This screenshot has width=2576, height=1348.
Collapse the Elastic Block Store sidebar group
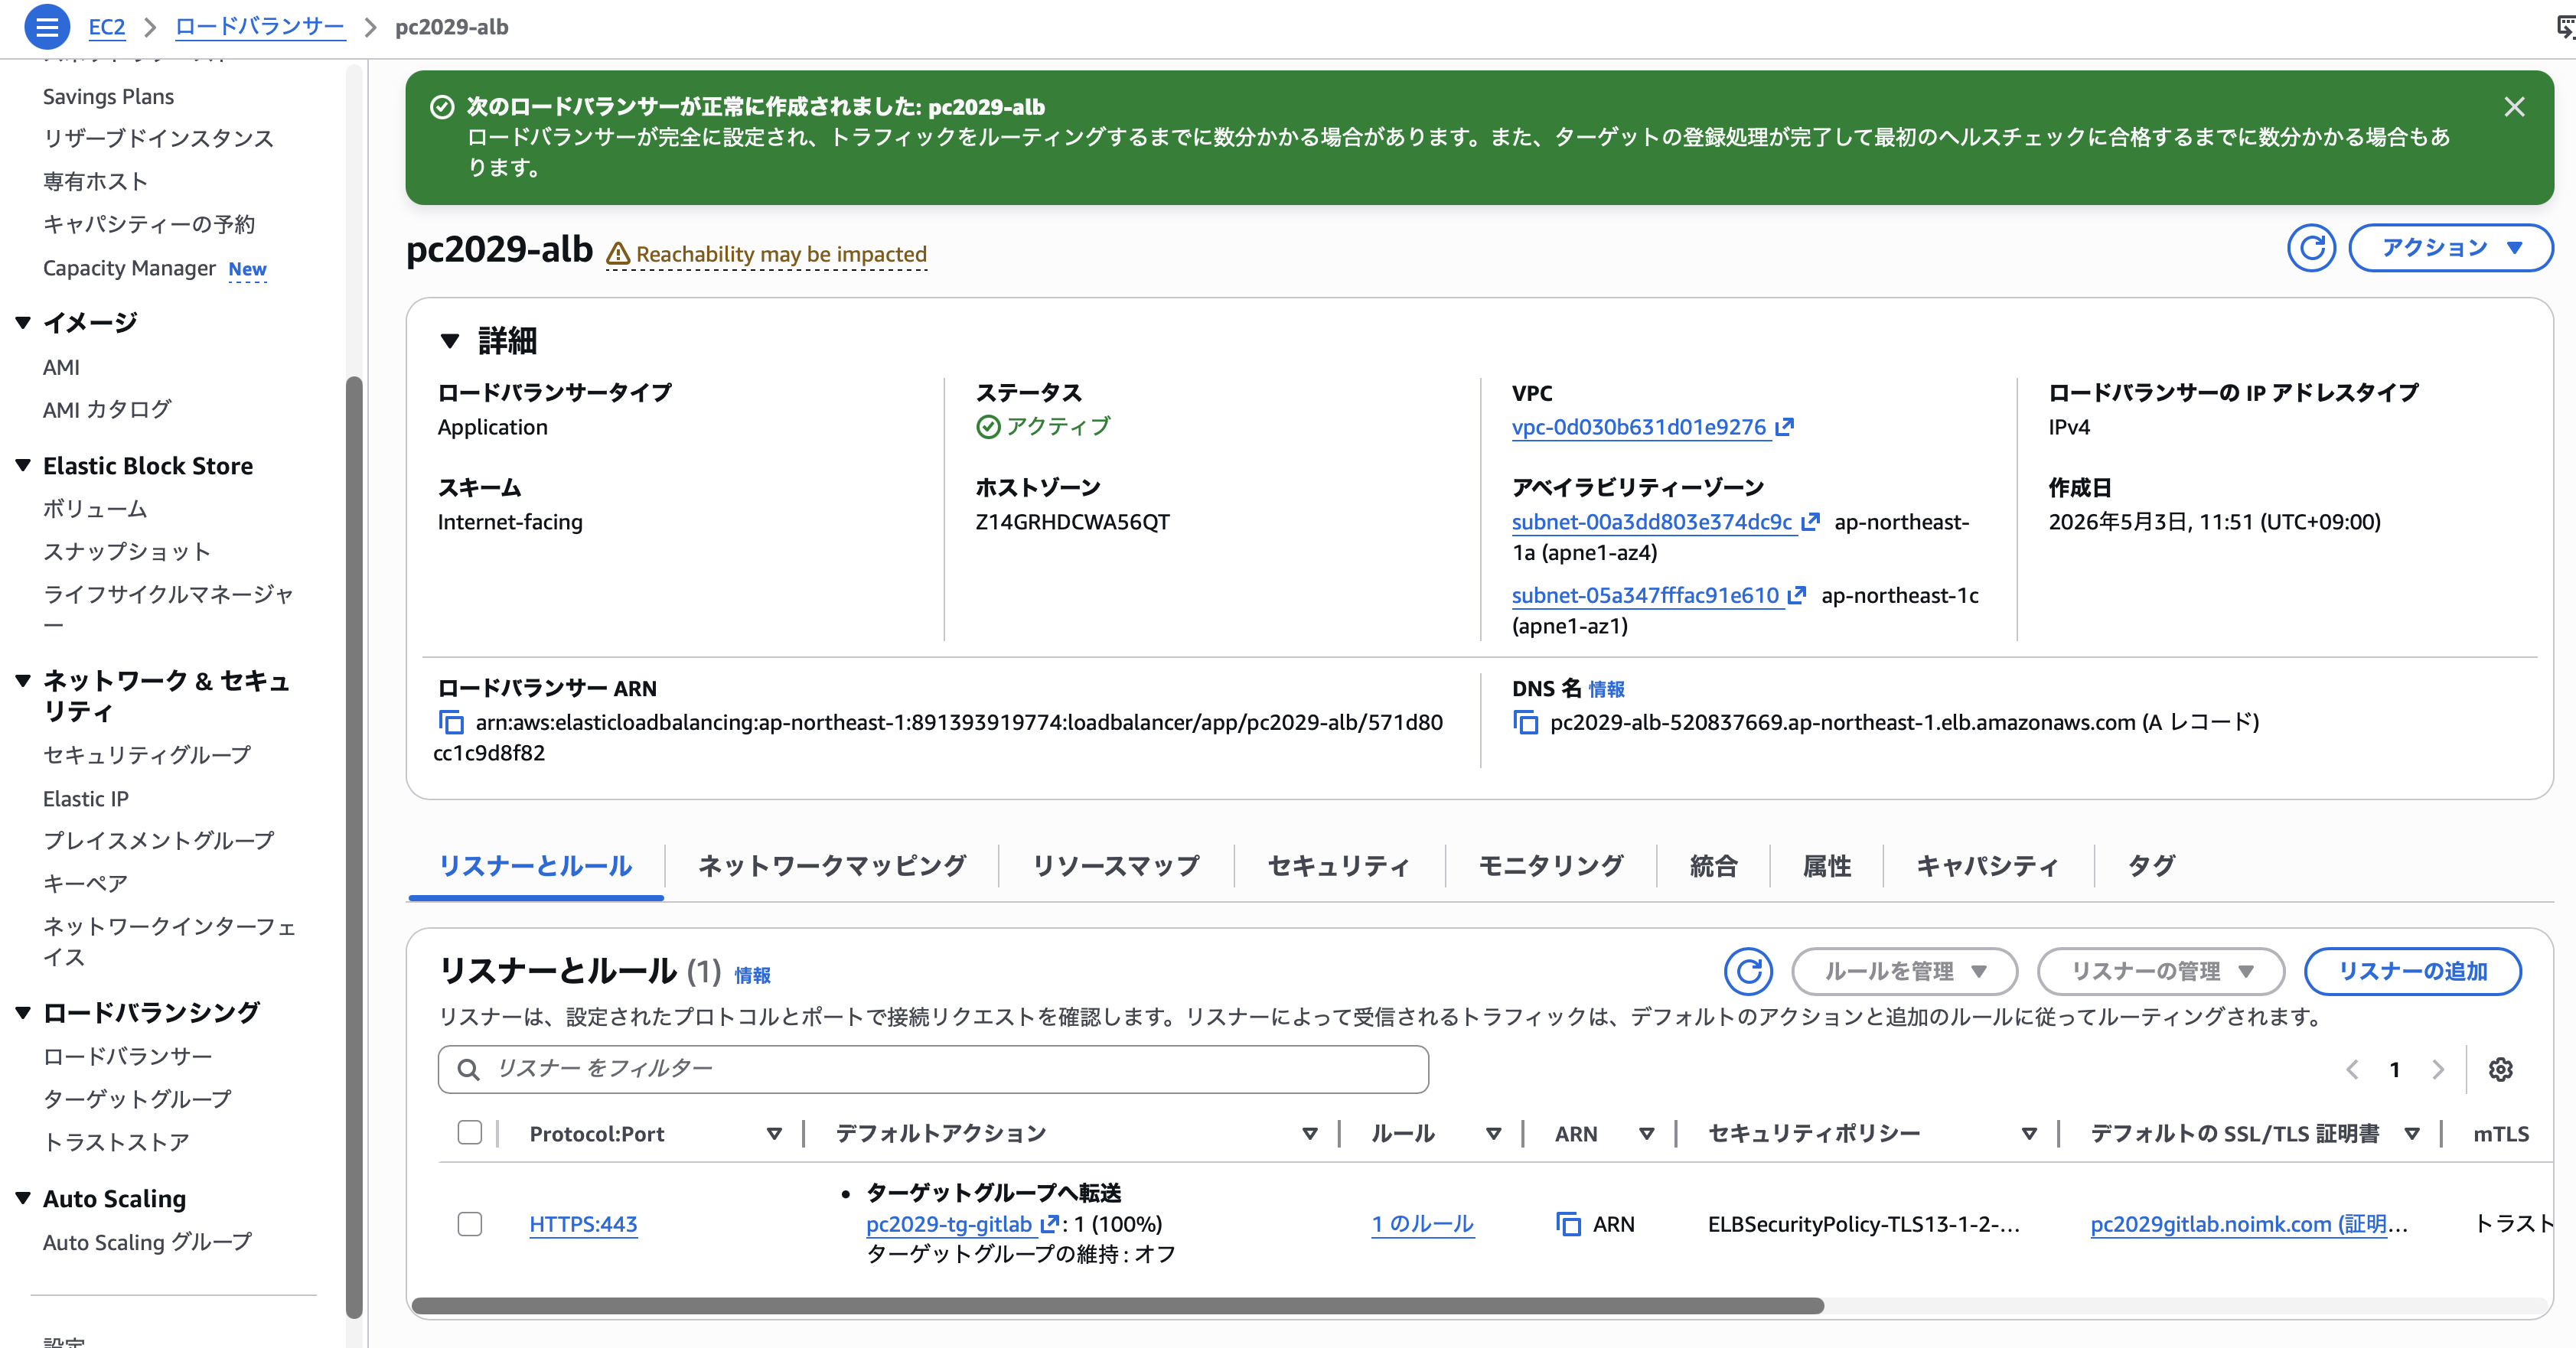click(23, 465)
